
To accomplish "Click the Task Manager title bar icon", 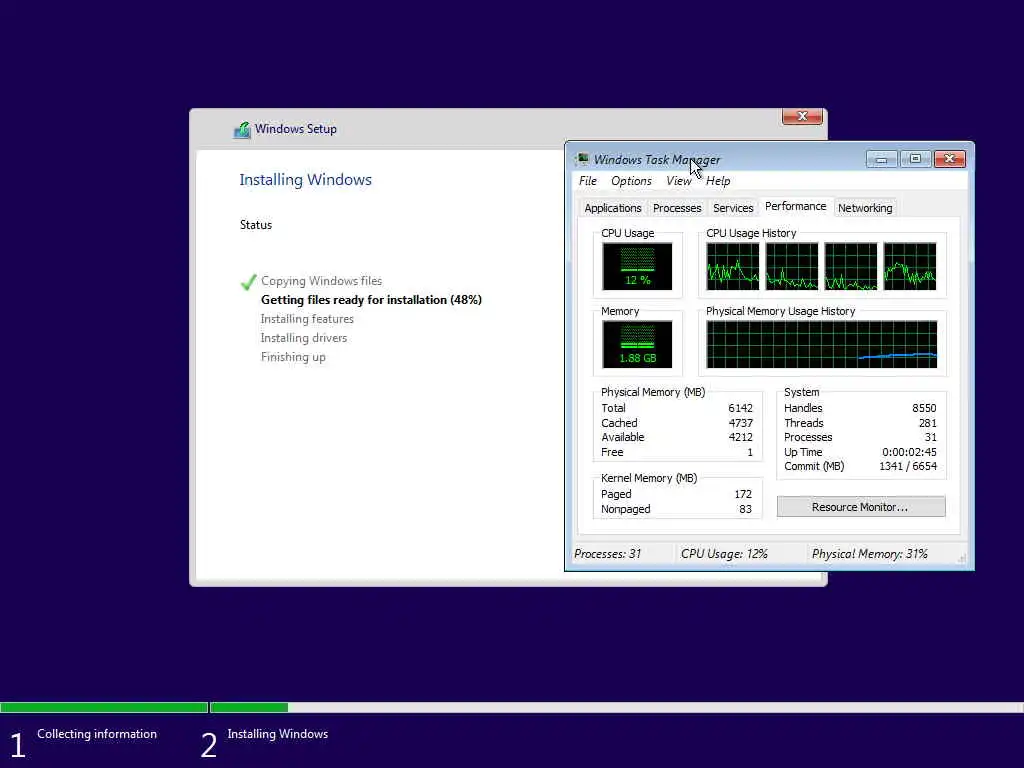I will pyautogui.click(x=582, y=159).
